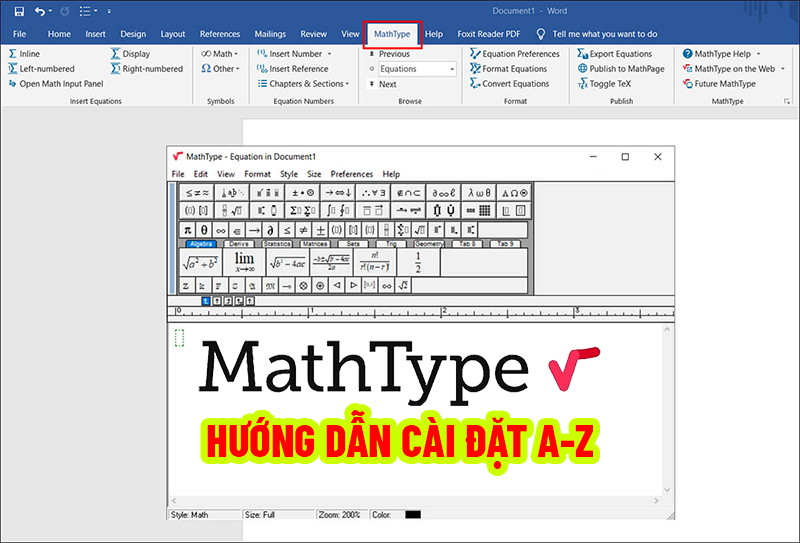Click the green empty equation slot
Viewport: 800px width, 543px height.
click(x=180, y=337)
